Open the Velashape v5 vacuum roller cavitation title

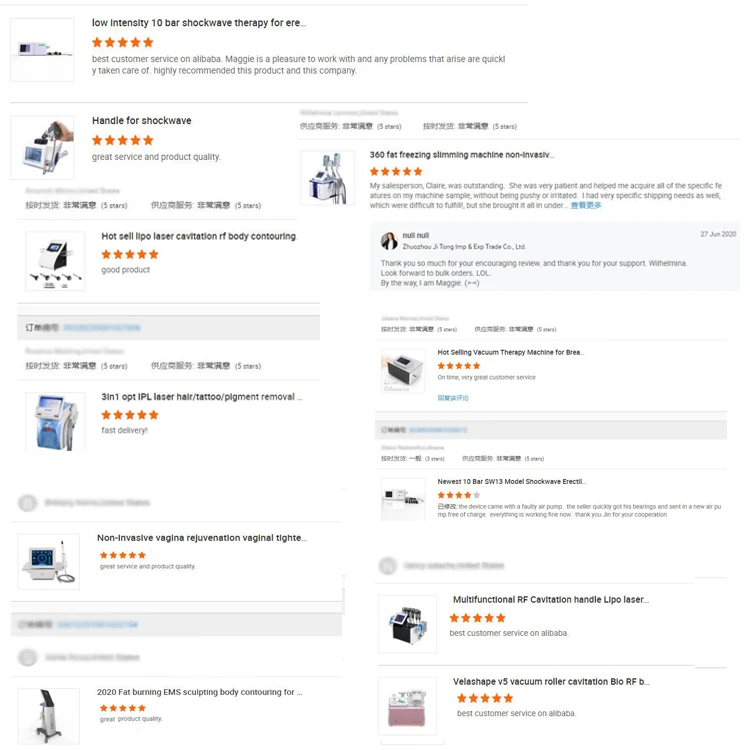551,682
